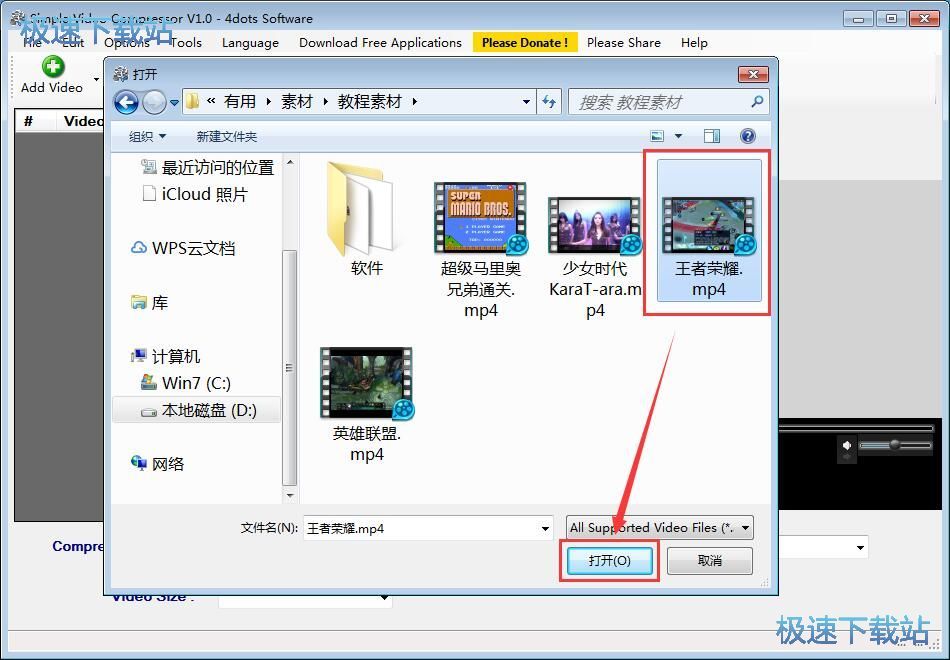The width and height of the screenshot is (950, 660).
Task: Click 教程素材 in the address breadcrumb
Action: pyautogui.click(x=370, y=102)
